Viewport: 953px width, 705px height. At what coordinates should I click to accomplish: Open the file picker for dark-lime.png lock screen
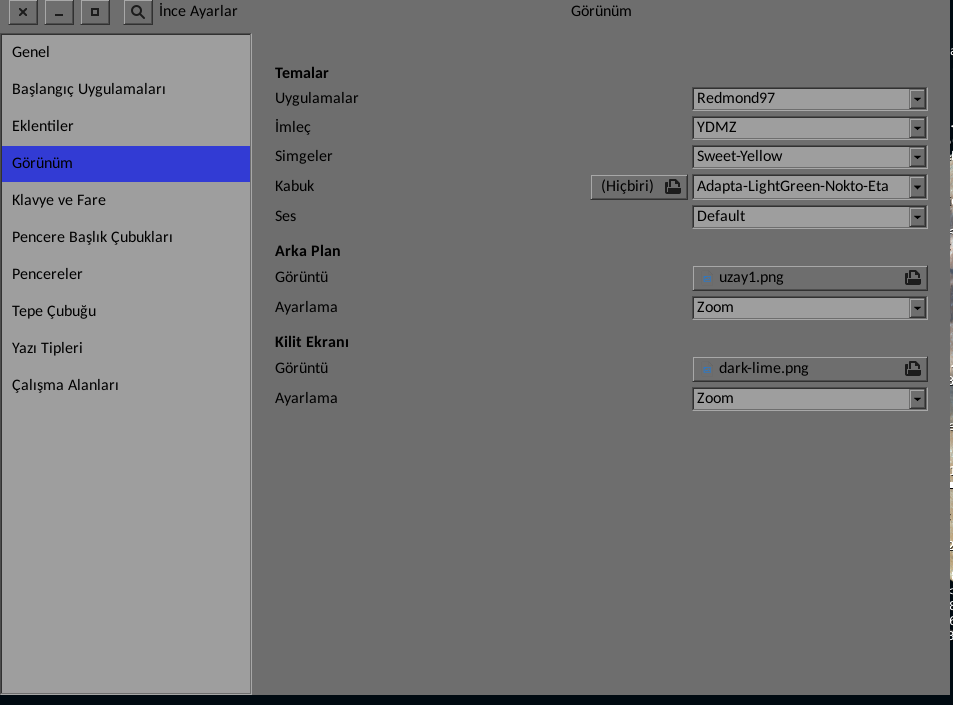[810, 369]
